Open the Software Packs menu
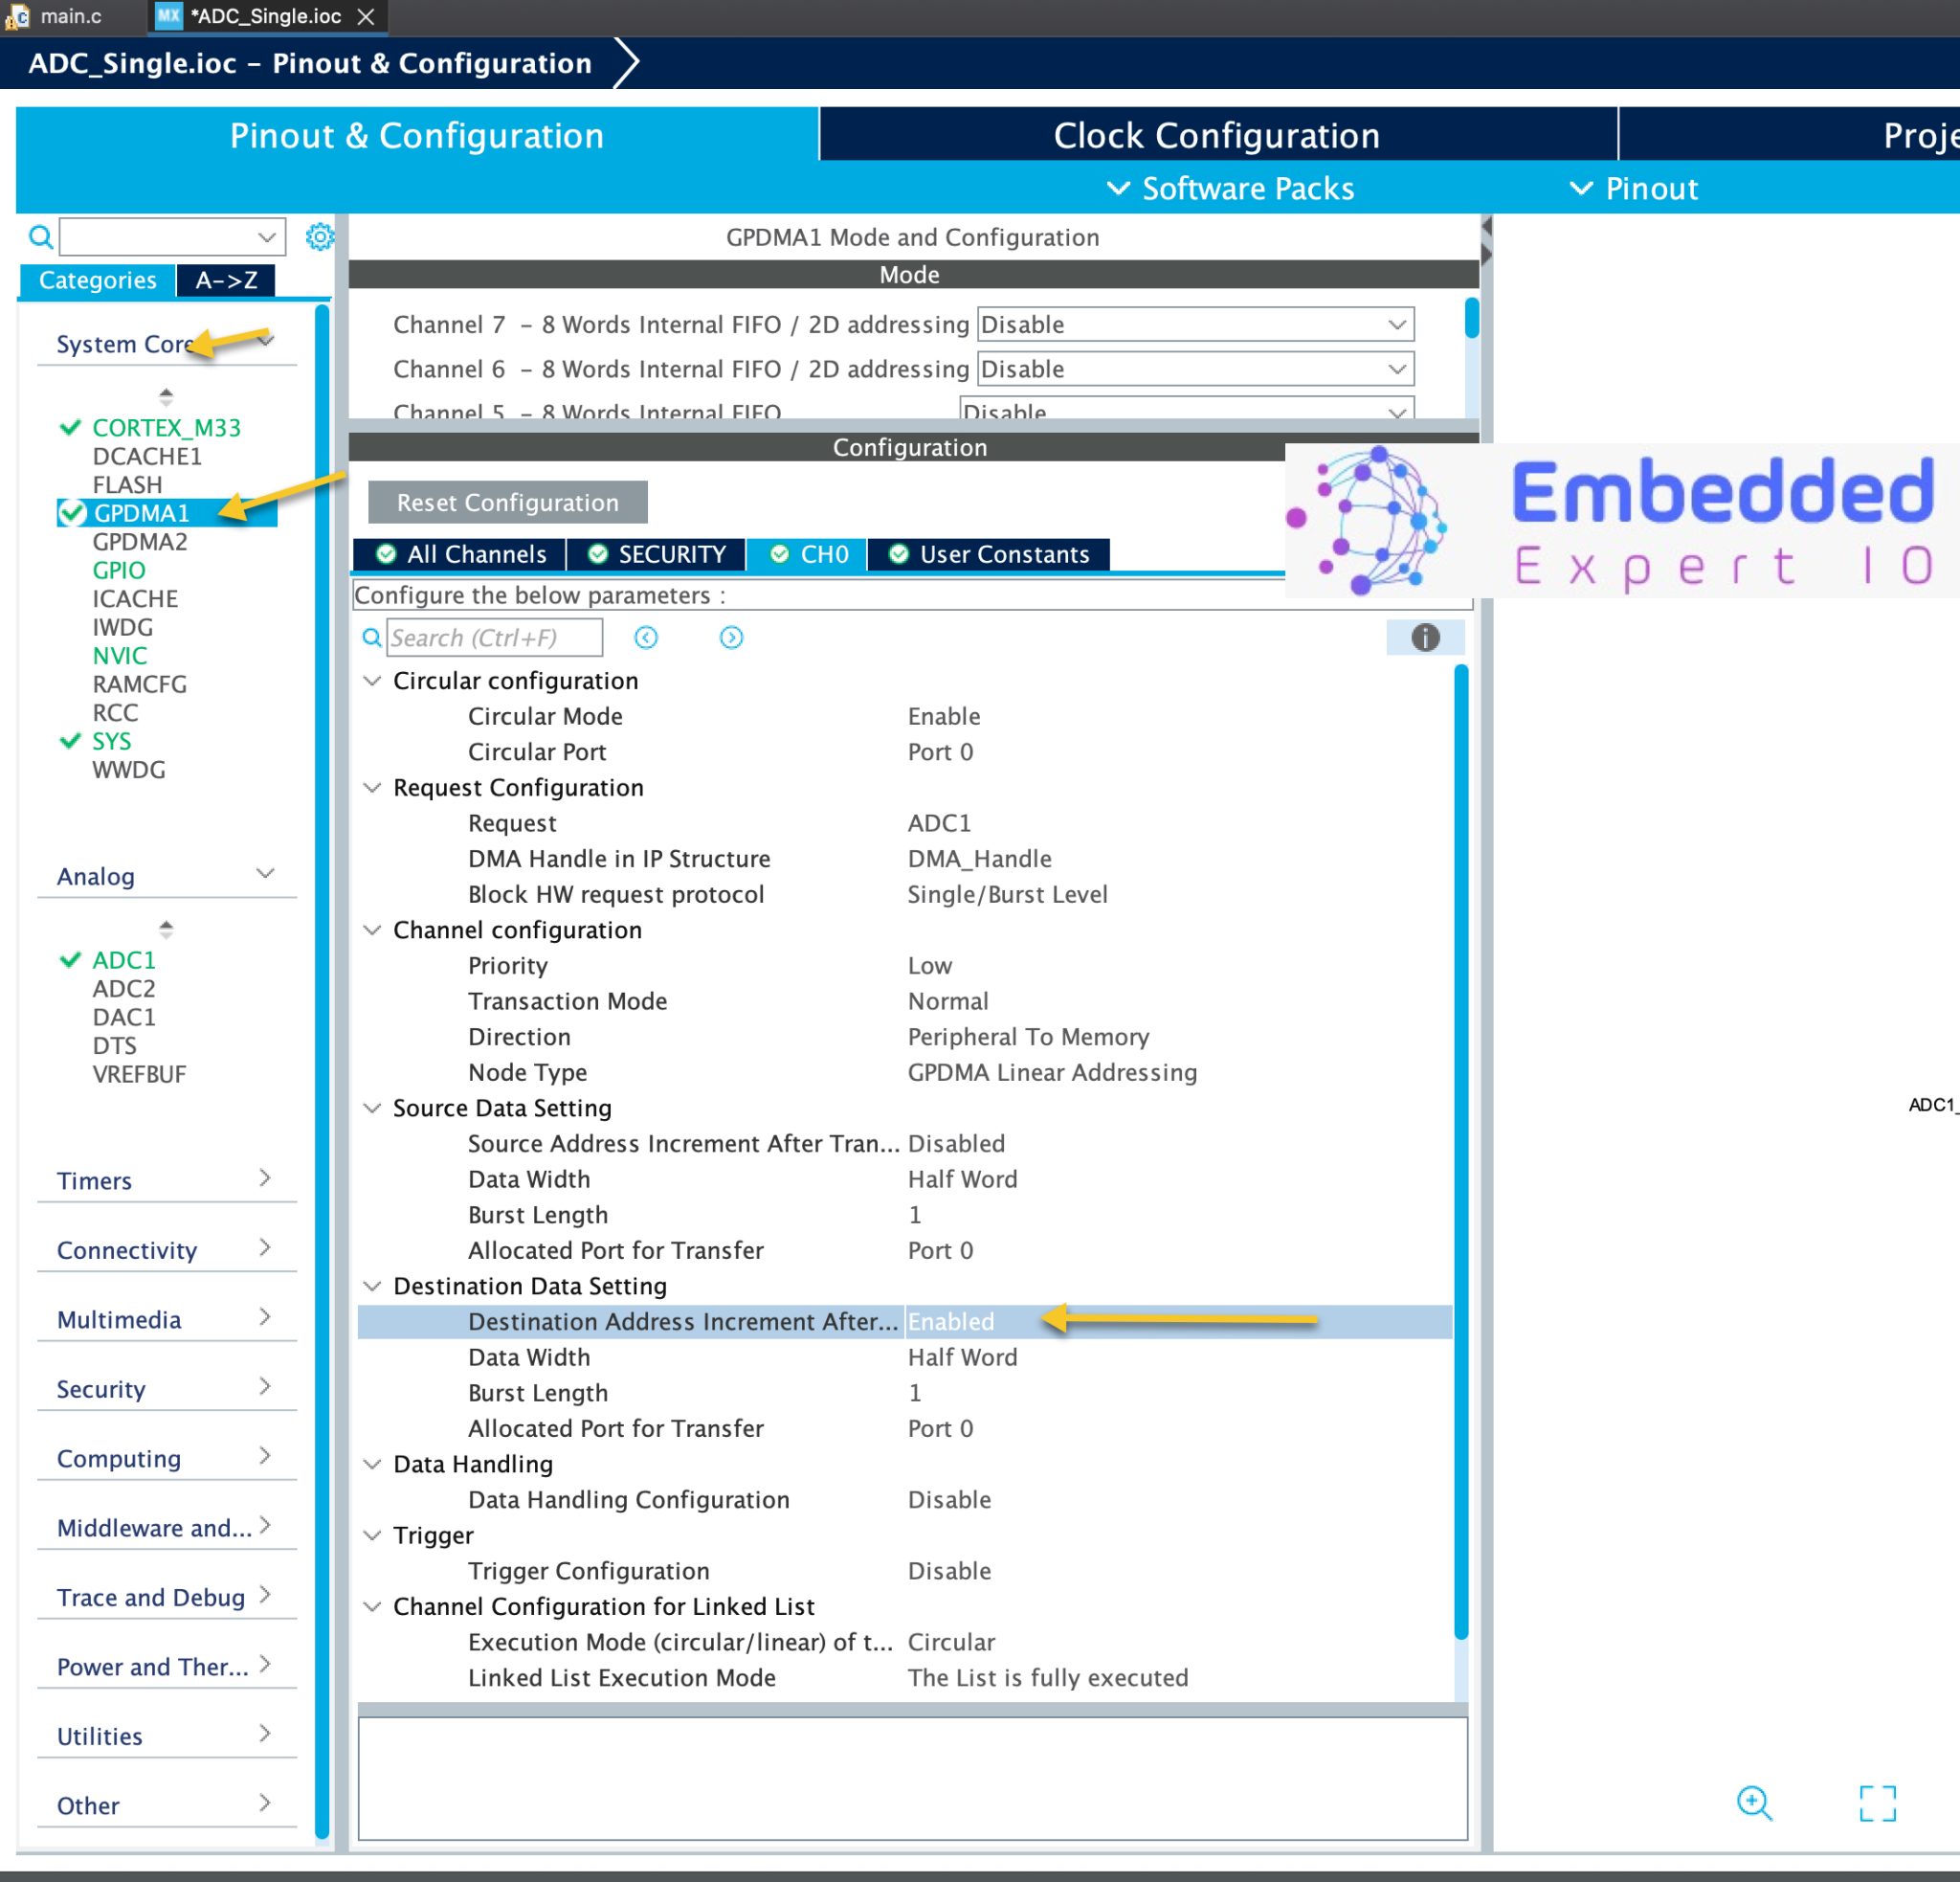The height and width of the screenshot is (1882, 1960). coord(1232,188)
